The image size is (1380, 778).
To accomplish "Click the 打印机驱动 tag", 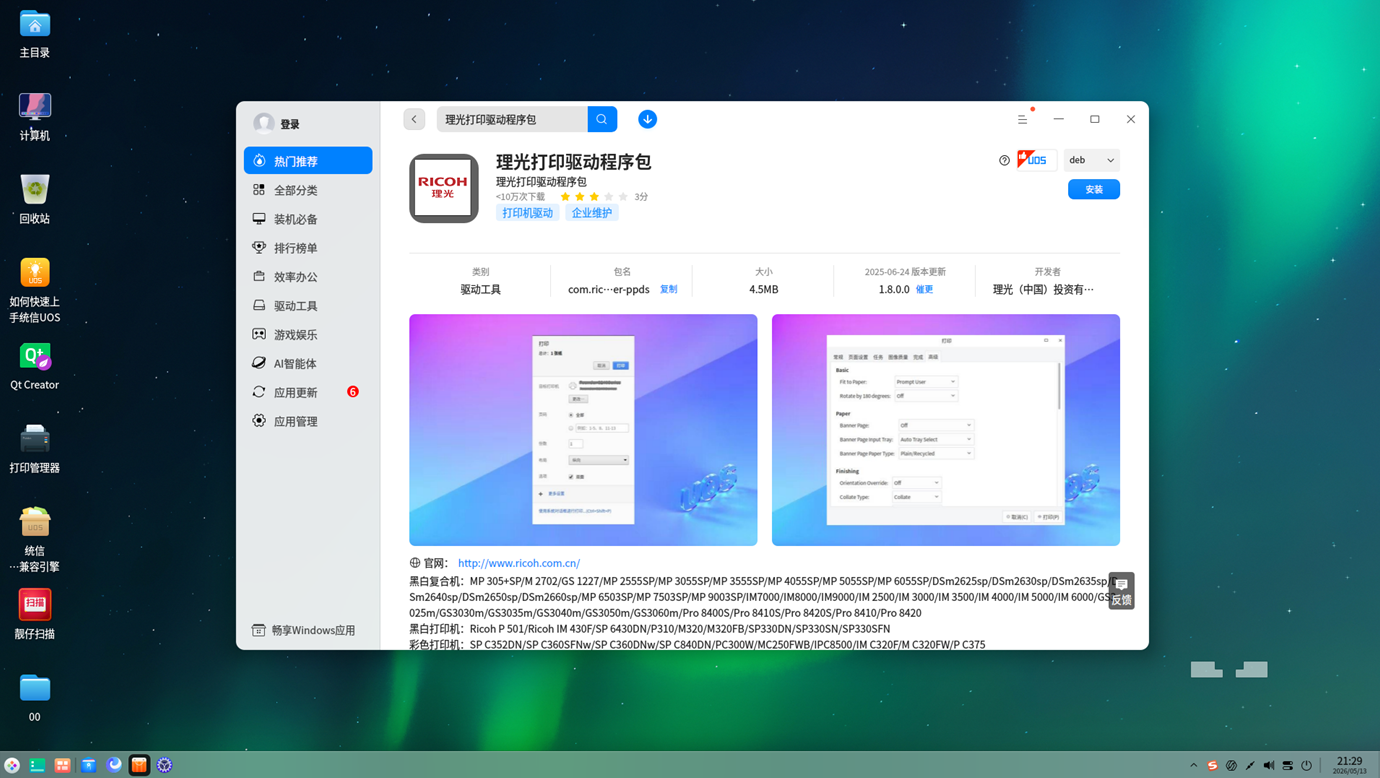I will [x=528, y=213].
